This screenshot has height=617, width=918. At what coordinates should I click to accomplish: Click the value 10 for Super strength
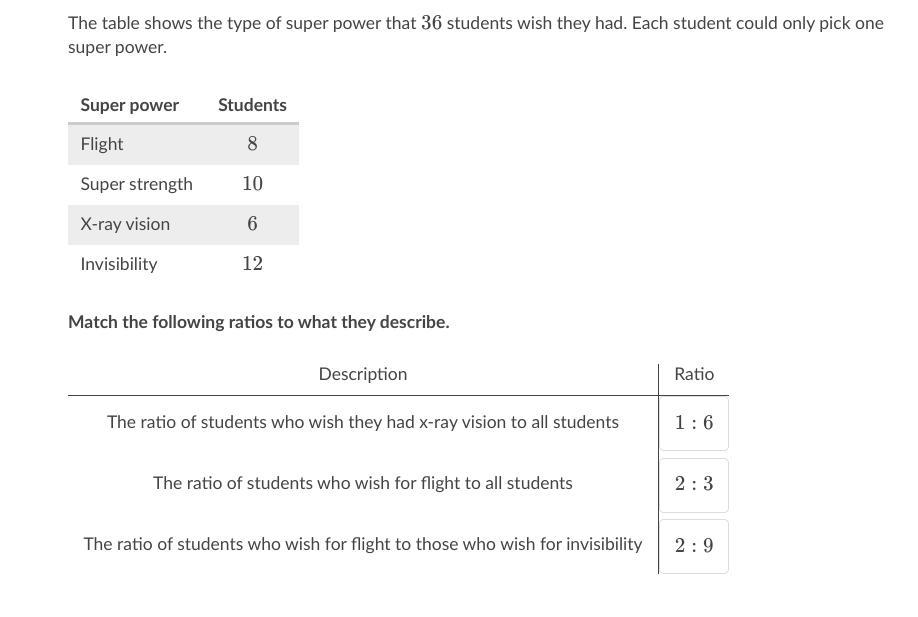[252, 184]
